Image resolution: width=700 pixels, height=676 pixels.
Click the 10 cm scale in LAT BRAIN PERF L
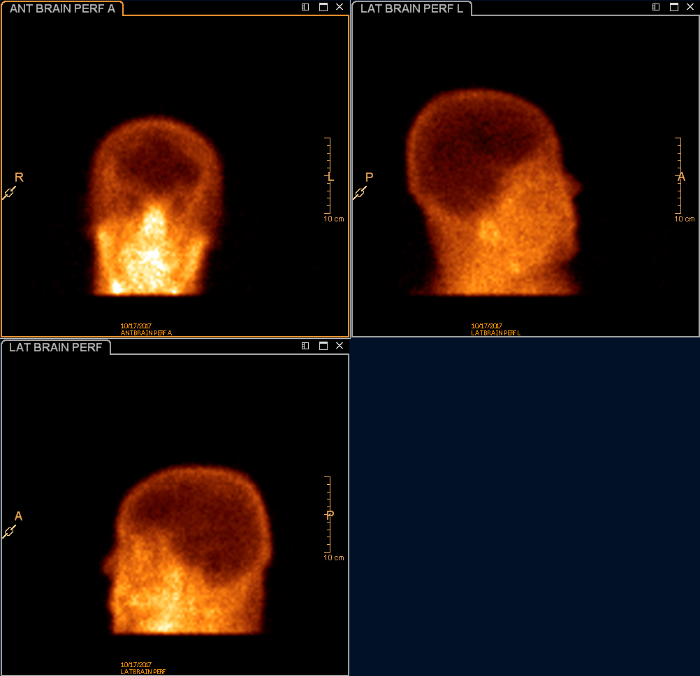(679, 178)
